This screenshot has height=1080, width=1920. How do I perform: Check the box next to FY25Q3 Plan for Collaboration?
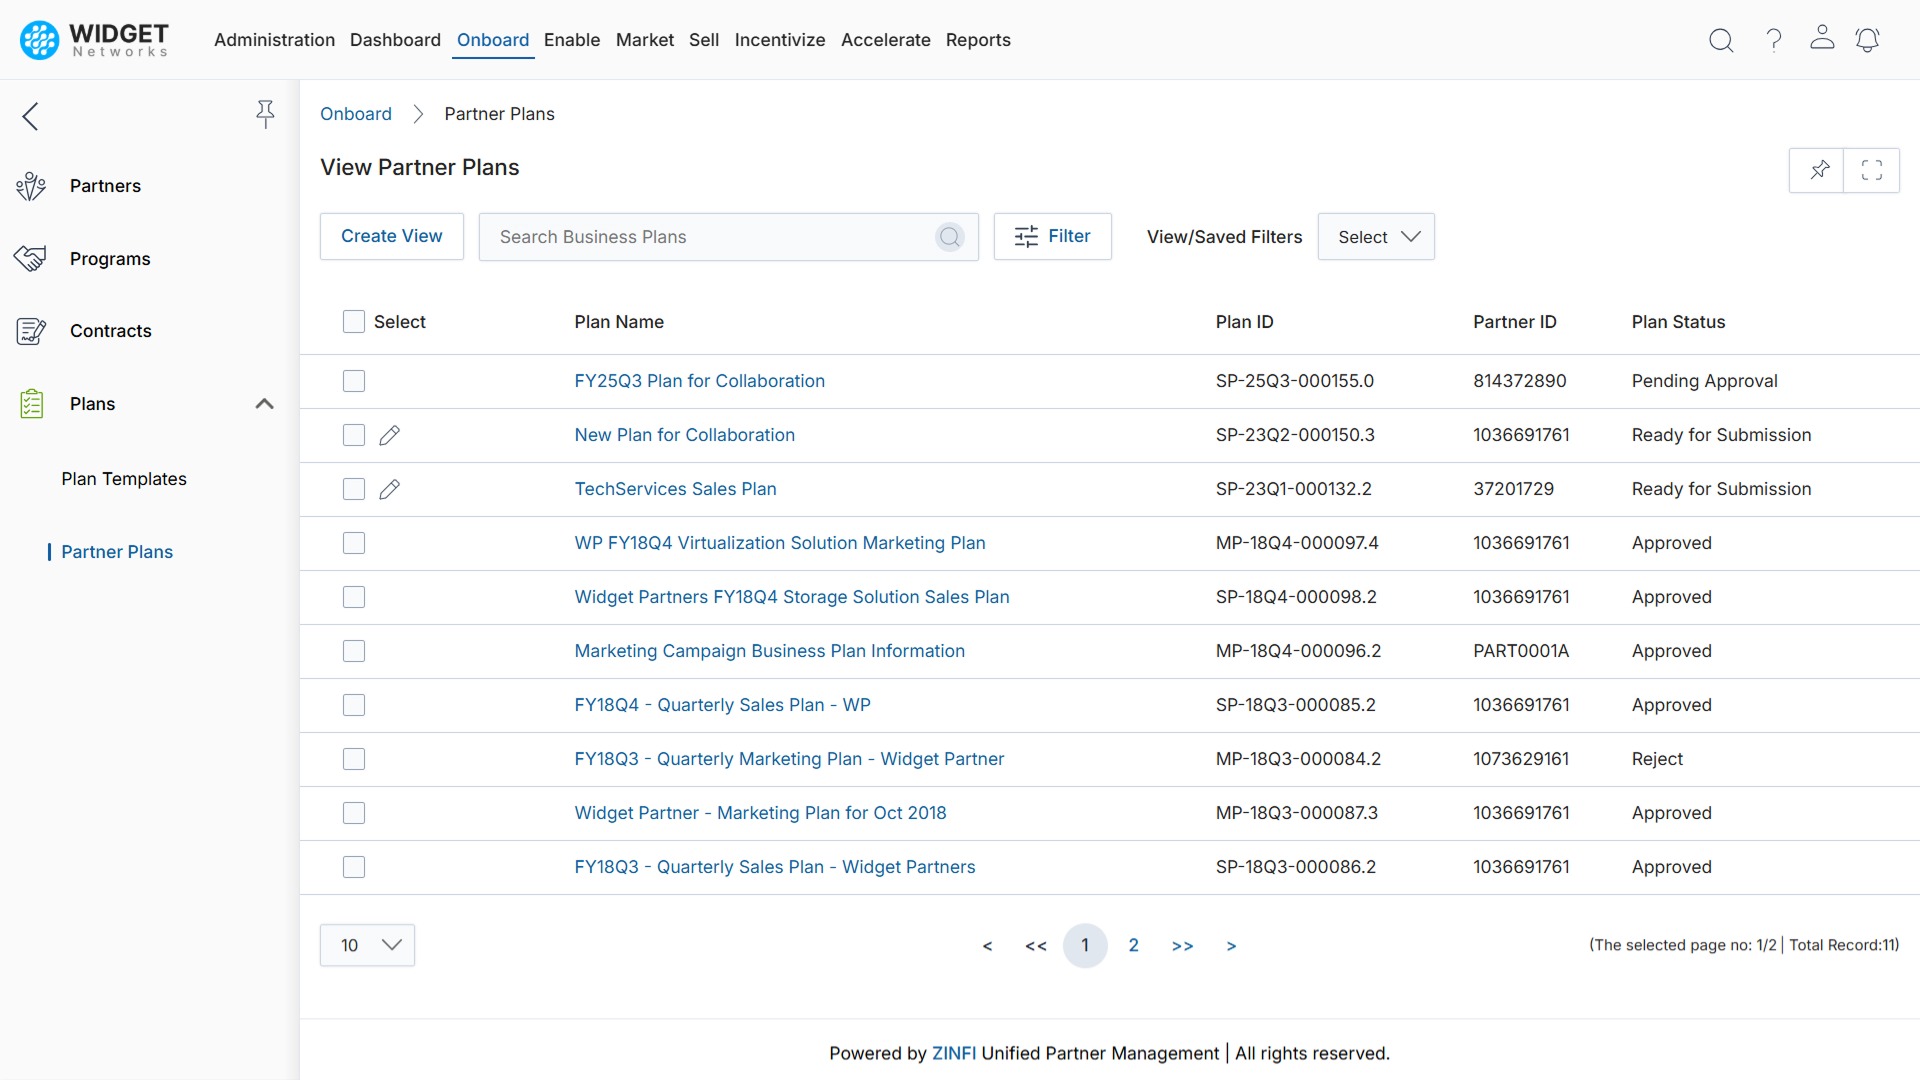[354, 381]
